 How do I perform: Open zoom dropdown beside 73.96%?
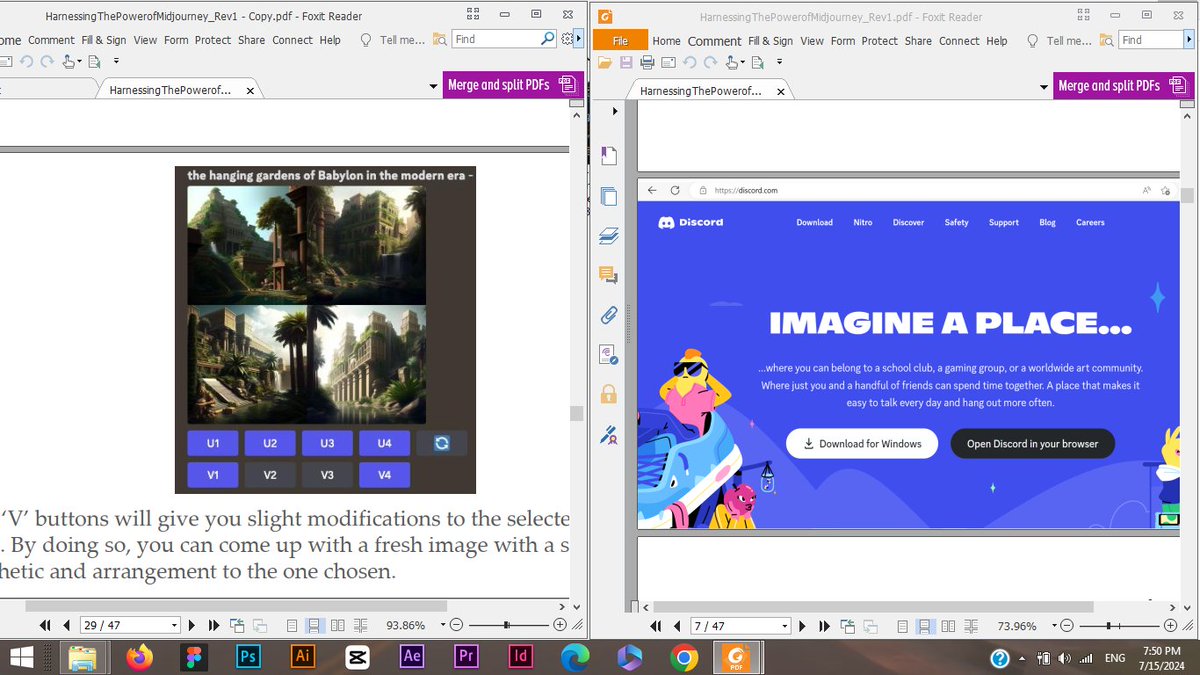[x=1052, y=626]
